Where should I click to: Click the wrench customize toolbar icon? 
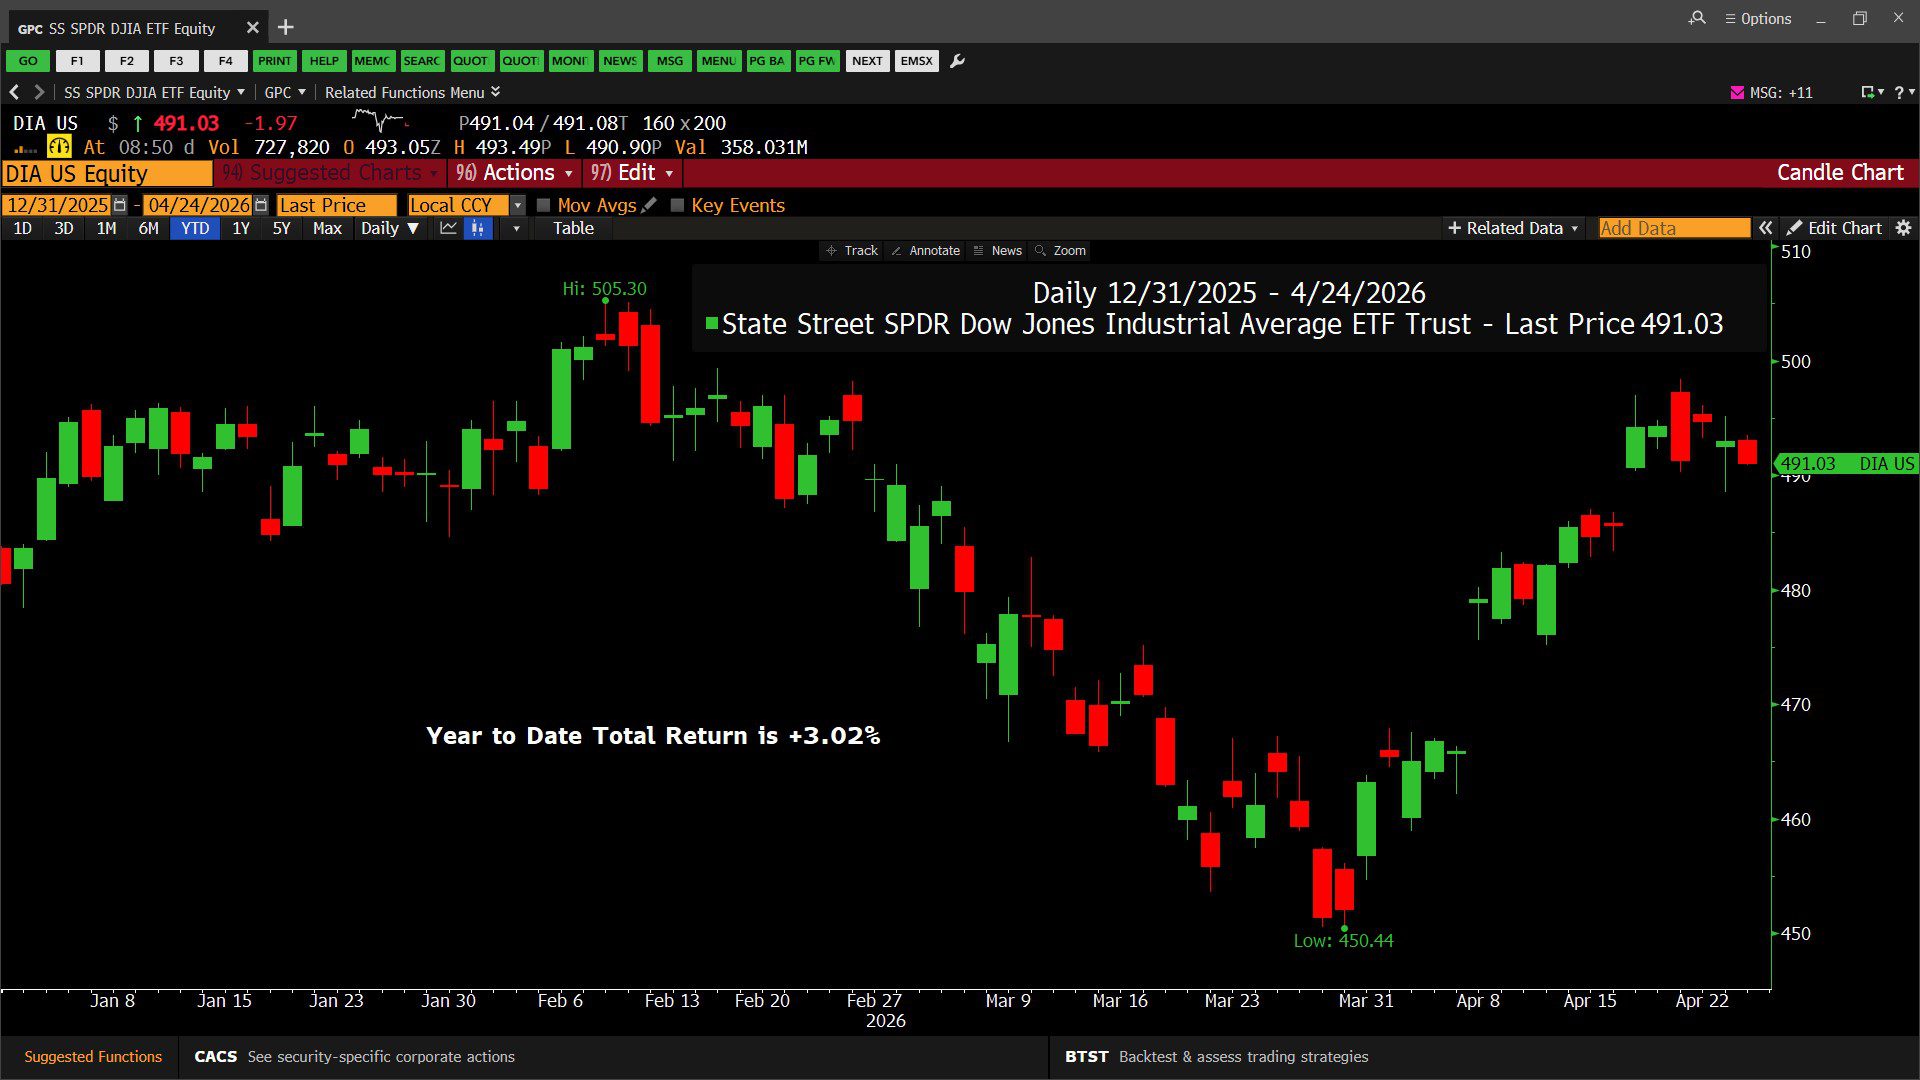[957, 61]
